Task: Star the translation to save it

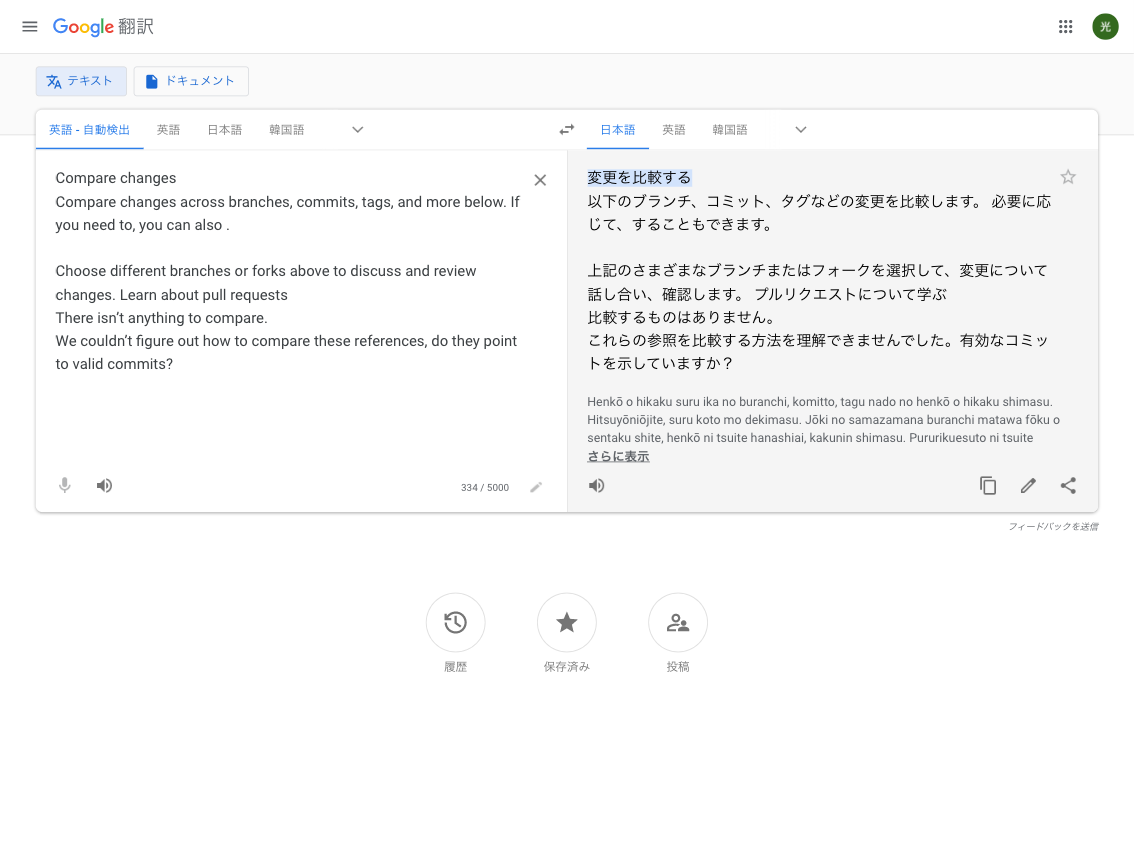Action: coord(1068,176)
